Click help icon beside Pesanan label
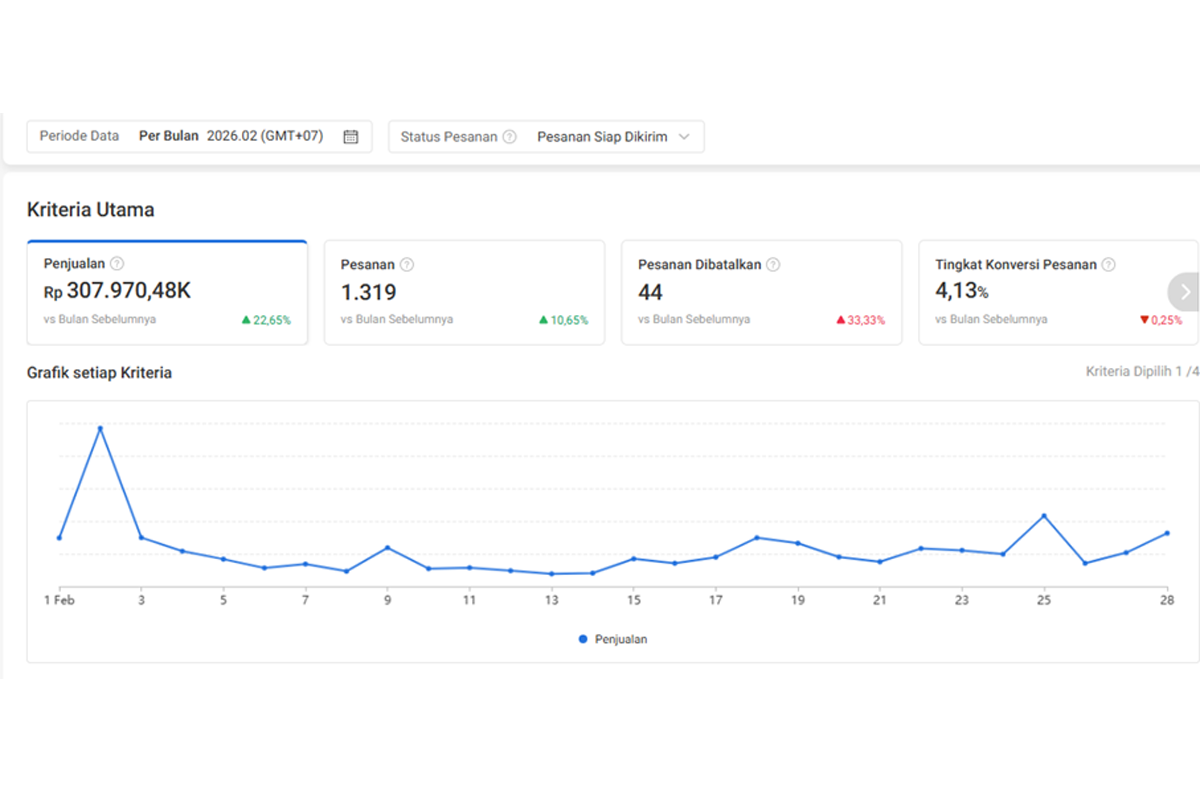The height and width of the screenshot is (800, 1200). (x=406, y=265)
